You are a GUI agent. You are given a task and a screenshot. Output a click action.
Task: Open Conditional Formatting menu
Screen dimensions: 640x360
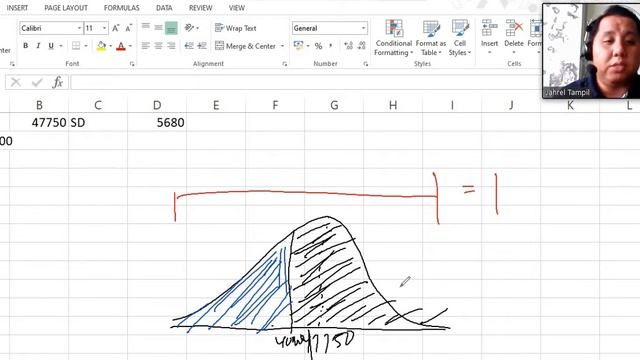(x=393, y=38)
